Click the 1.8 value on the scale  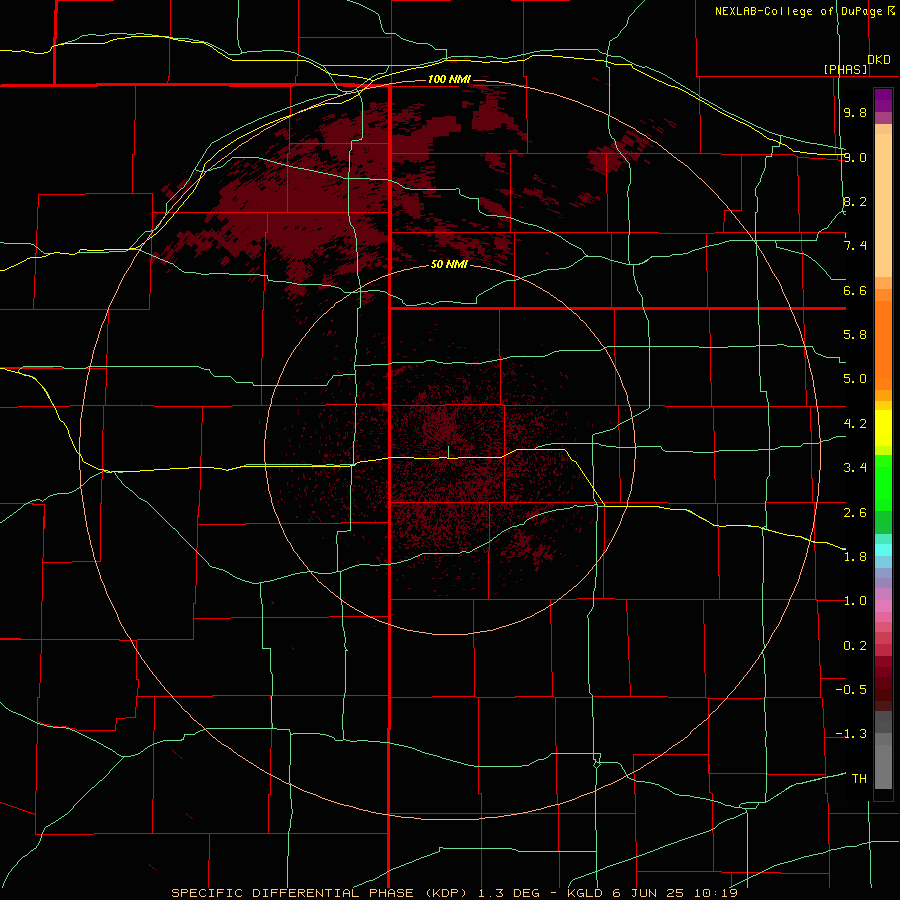[855, 557]
